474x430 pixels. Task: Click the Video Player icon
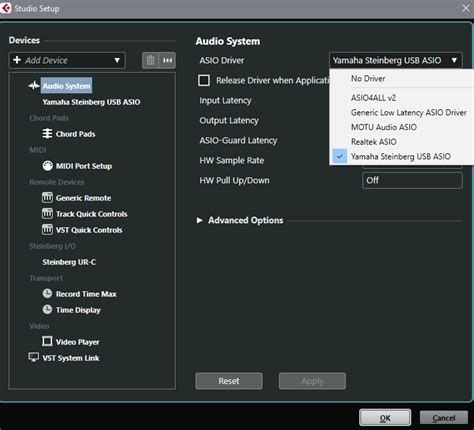(47, 341)
